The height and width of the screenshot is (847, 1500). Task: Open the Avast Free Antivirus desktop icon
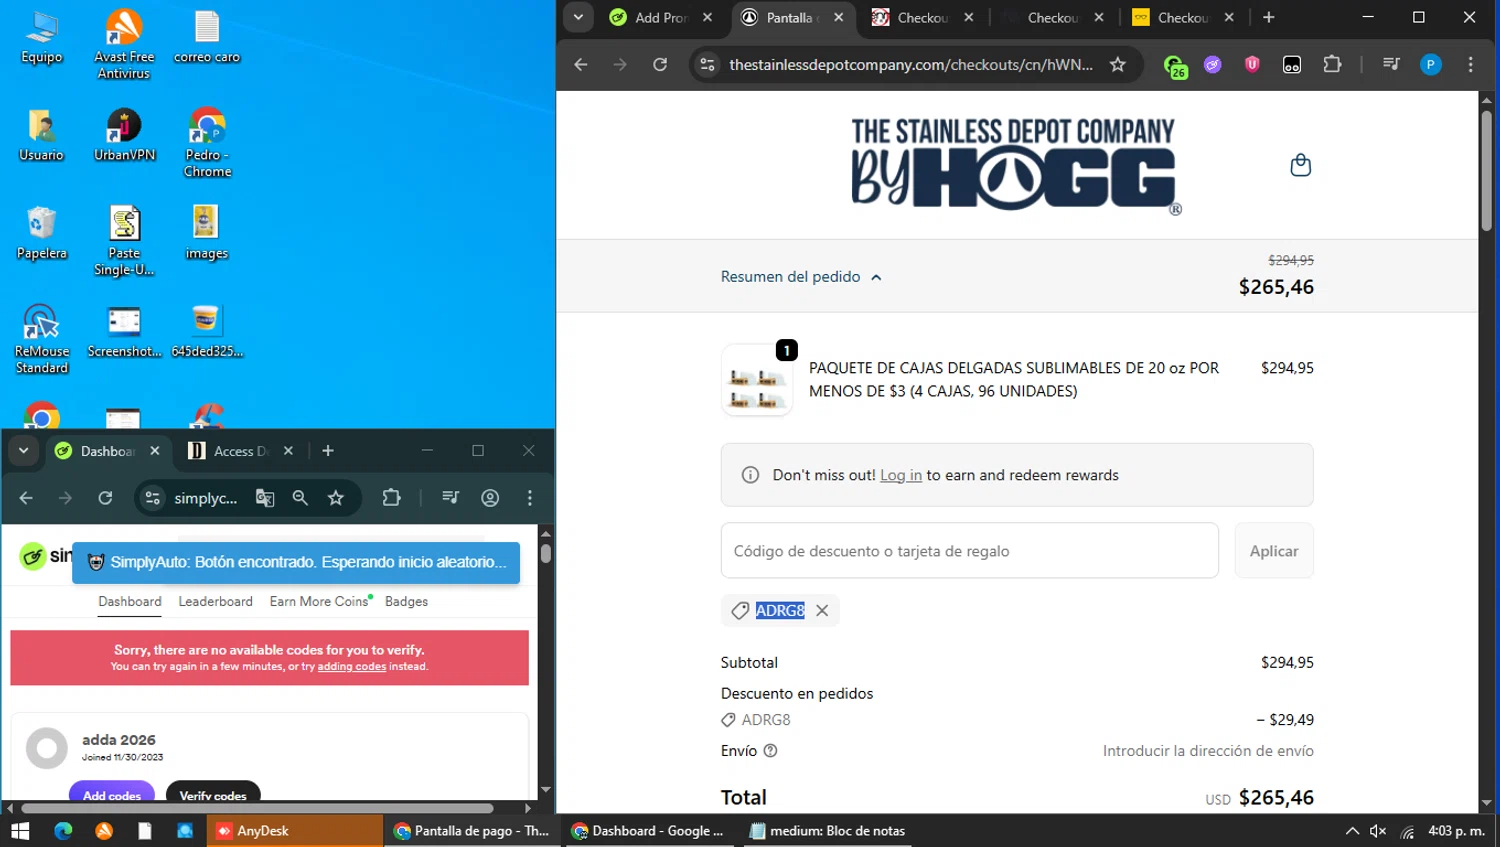(x=124, y=45)
